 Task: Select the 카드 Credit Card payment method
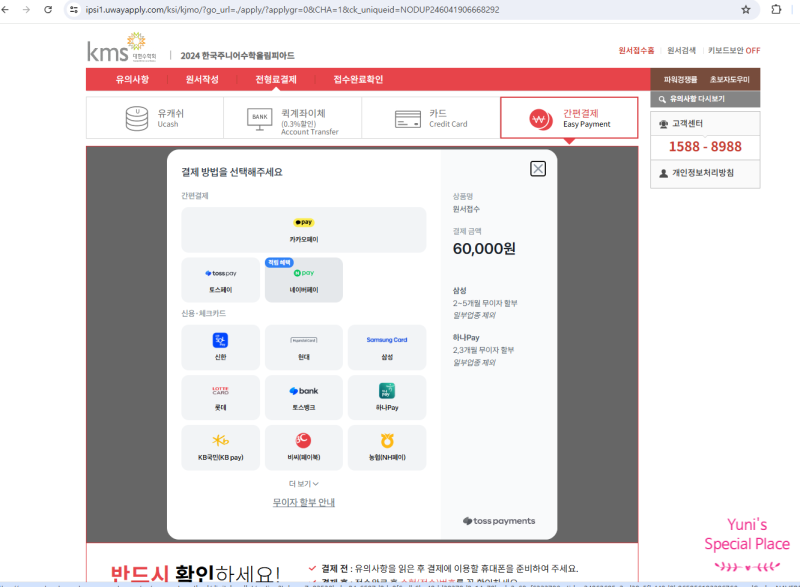pos(430,117)
